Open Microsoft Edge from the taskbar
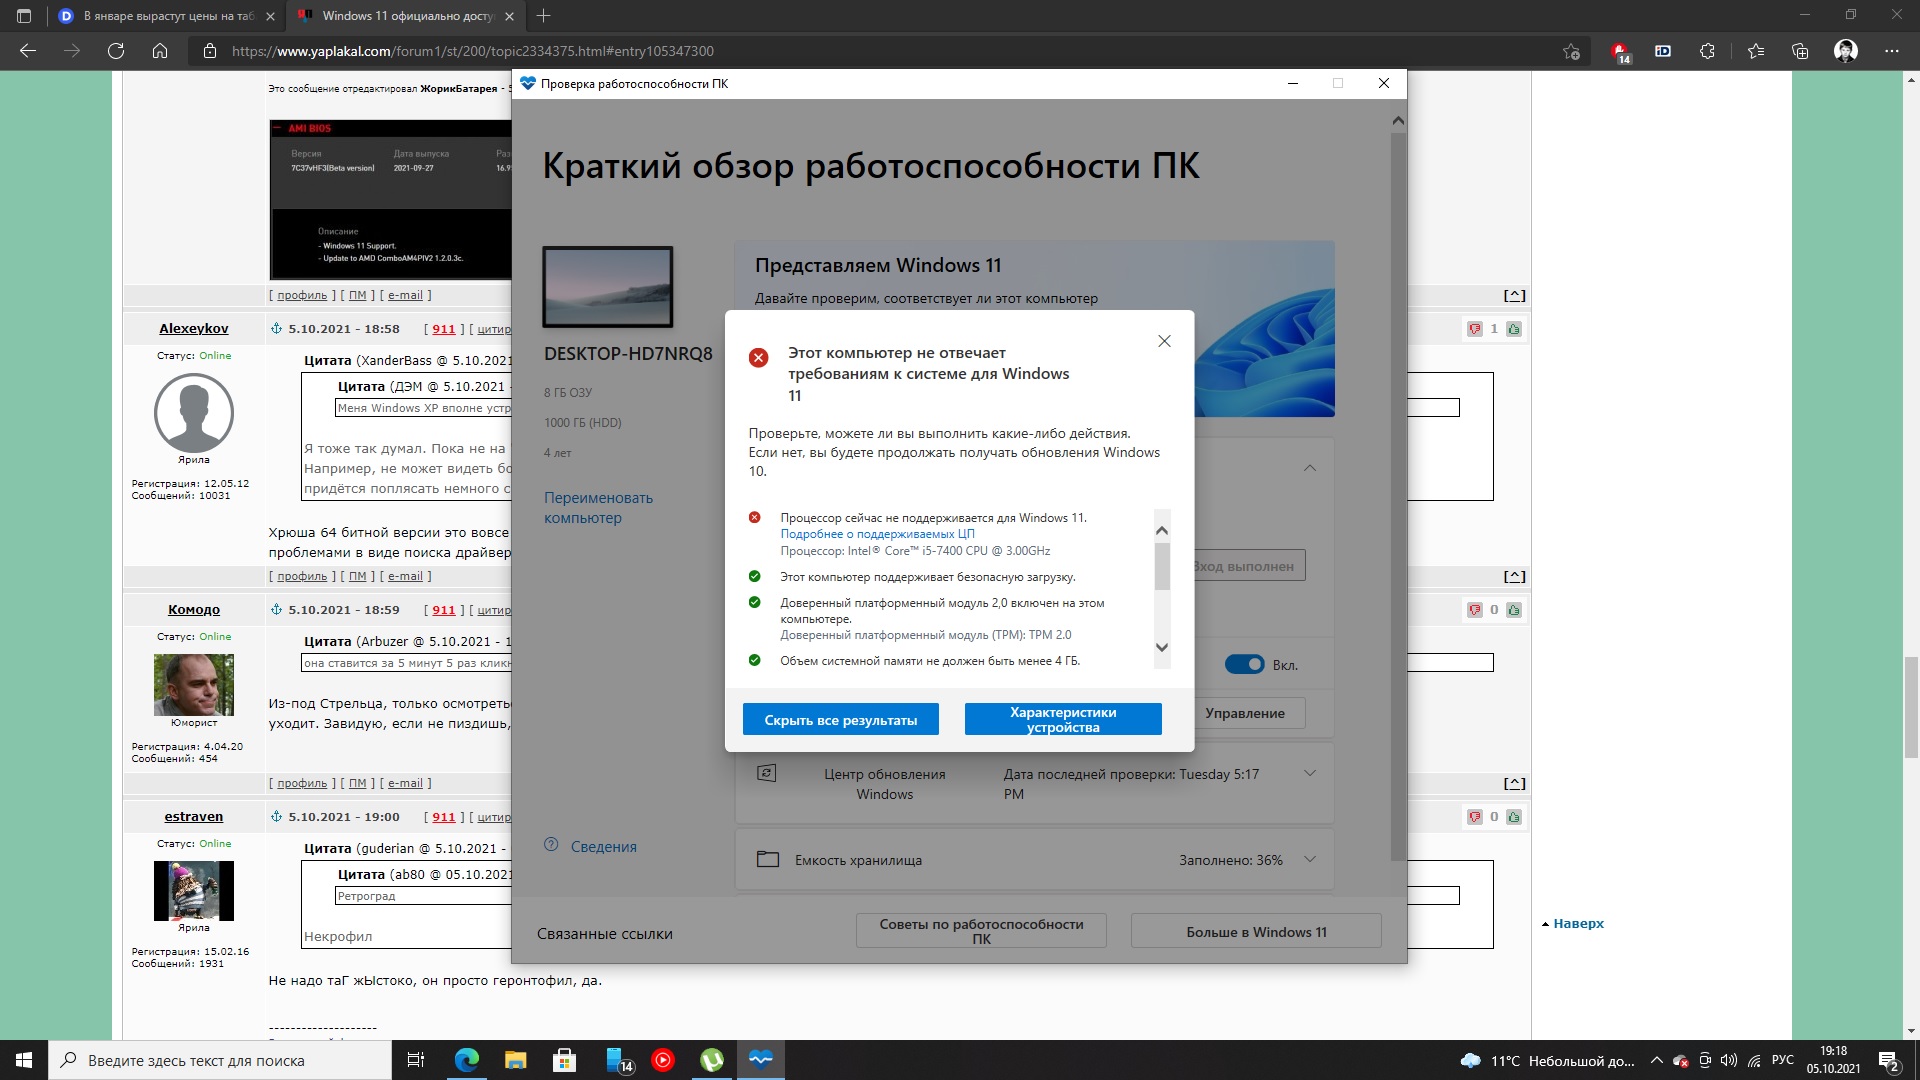The width and height of the screenshot is (1920, 1080). 467,1060
